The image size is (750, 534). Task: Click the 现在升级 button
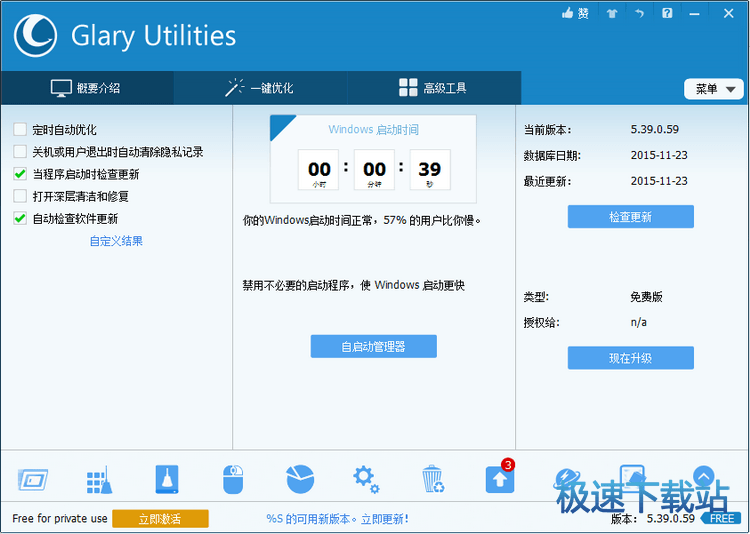[630, 358]
